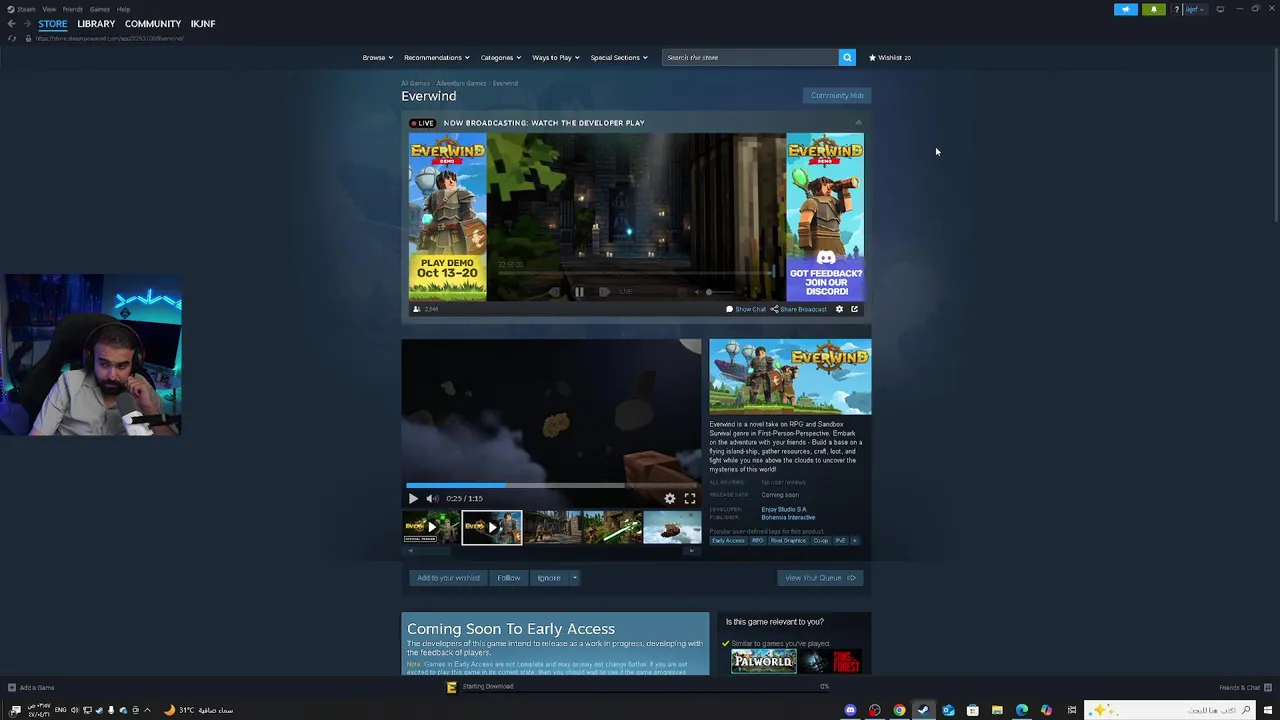
Task: Select the flying island screenshot thumbnail
Action: (x=673, y=527)
